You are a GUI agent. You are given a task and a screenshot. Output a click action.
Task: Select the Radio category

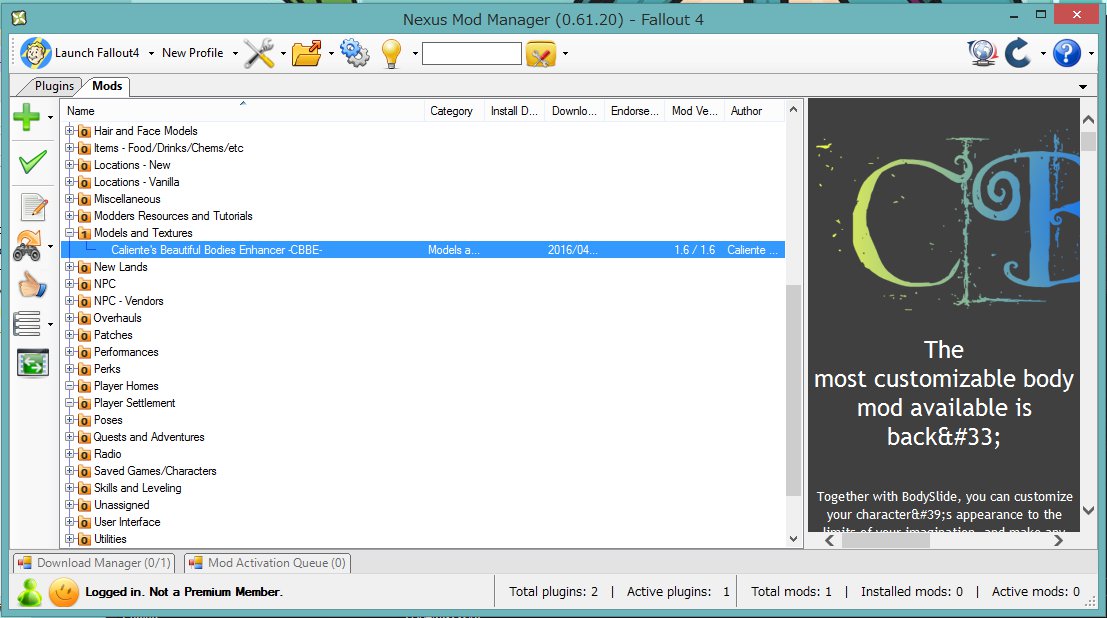coord(107,454)
